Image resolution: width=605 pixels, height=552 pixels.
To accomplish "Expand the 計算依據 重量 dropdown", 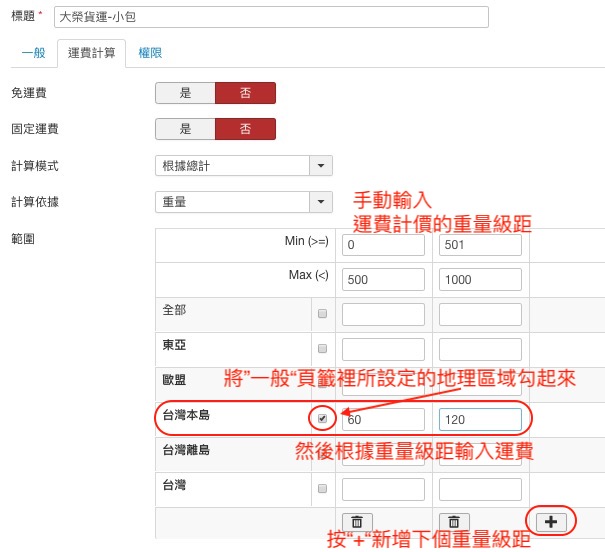I will coord(320,201).
